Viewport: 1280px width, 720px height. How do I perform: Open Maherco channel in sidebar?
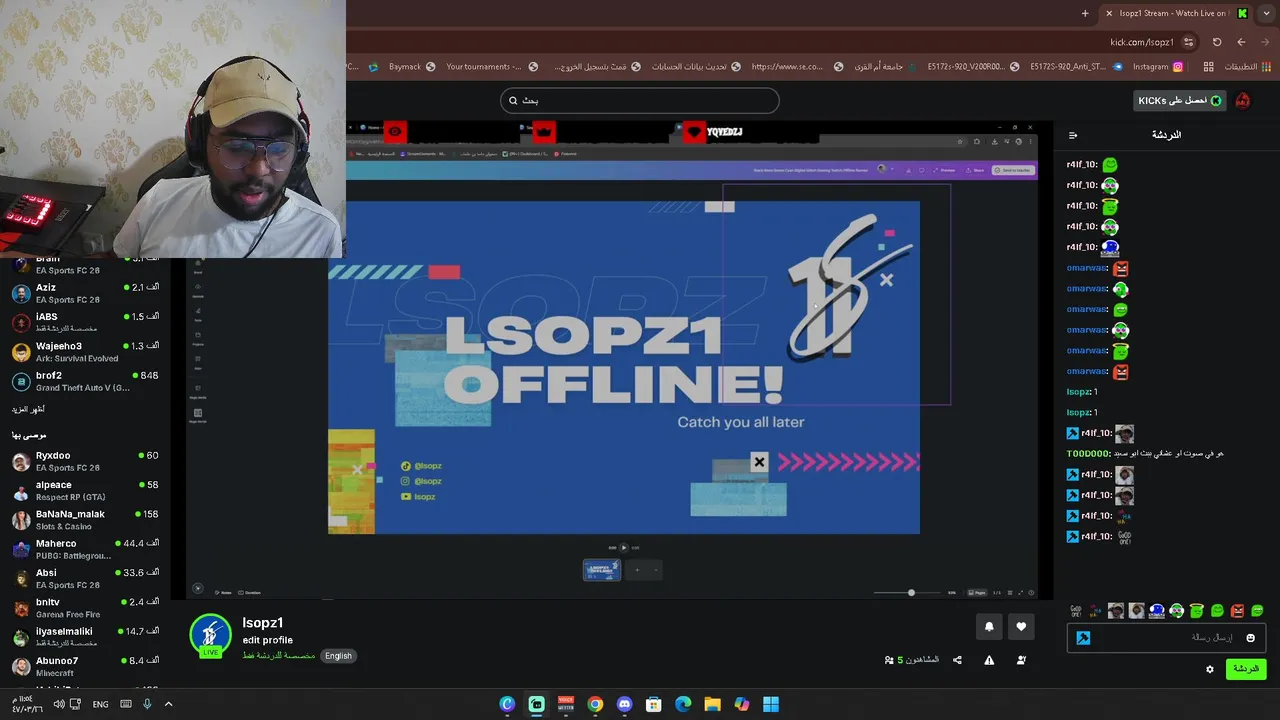(85, 549)
